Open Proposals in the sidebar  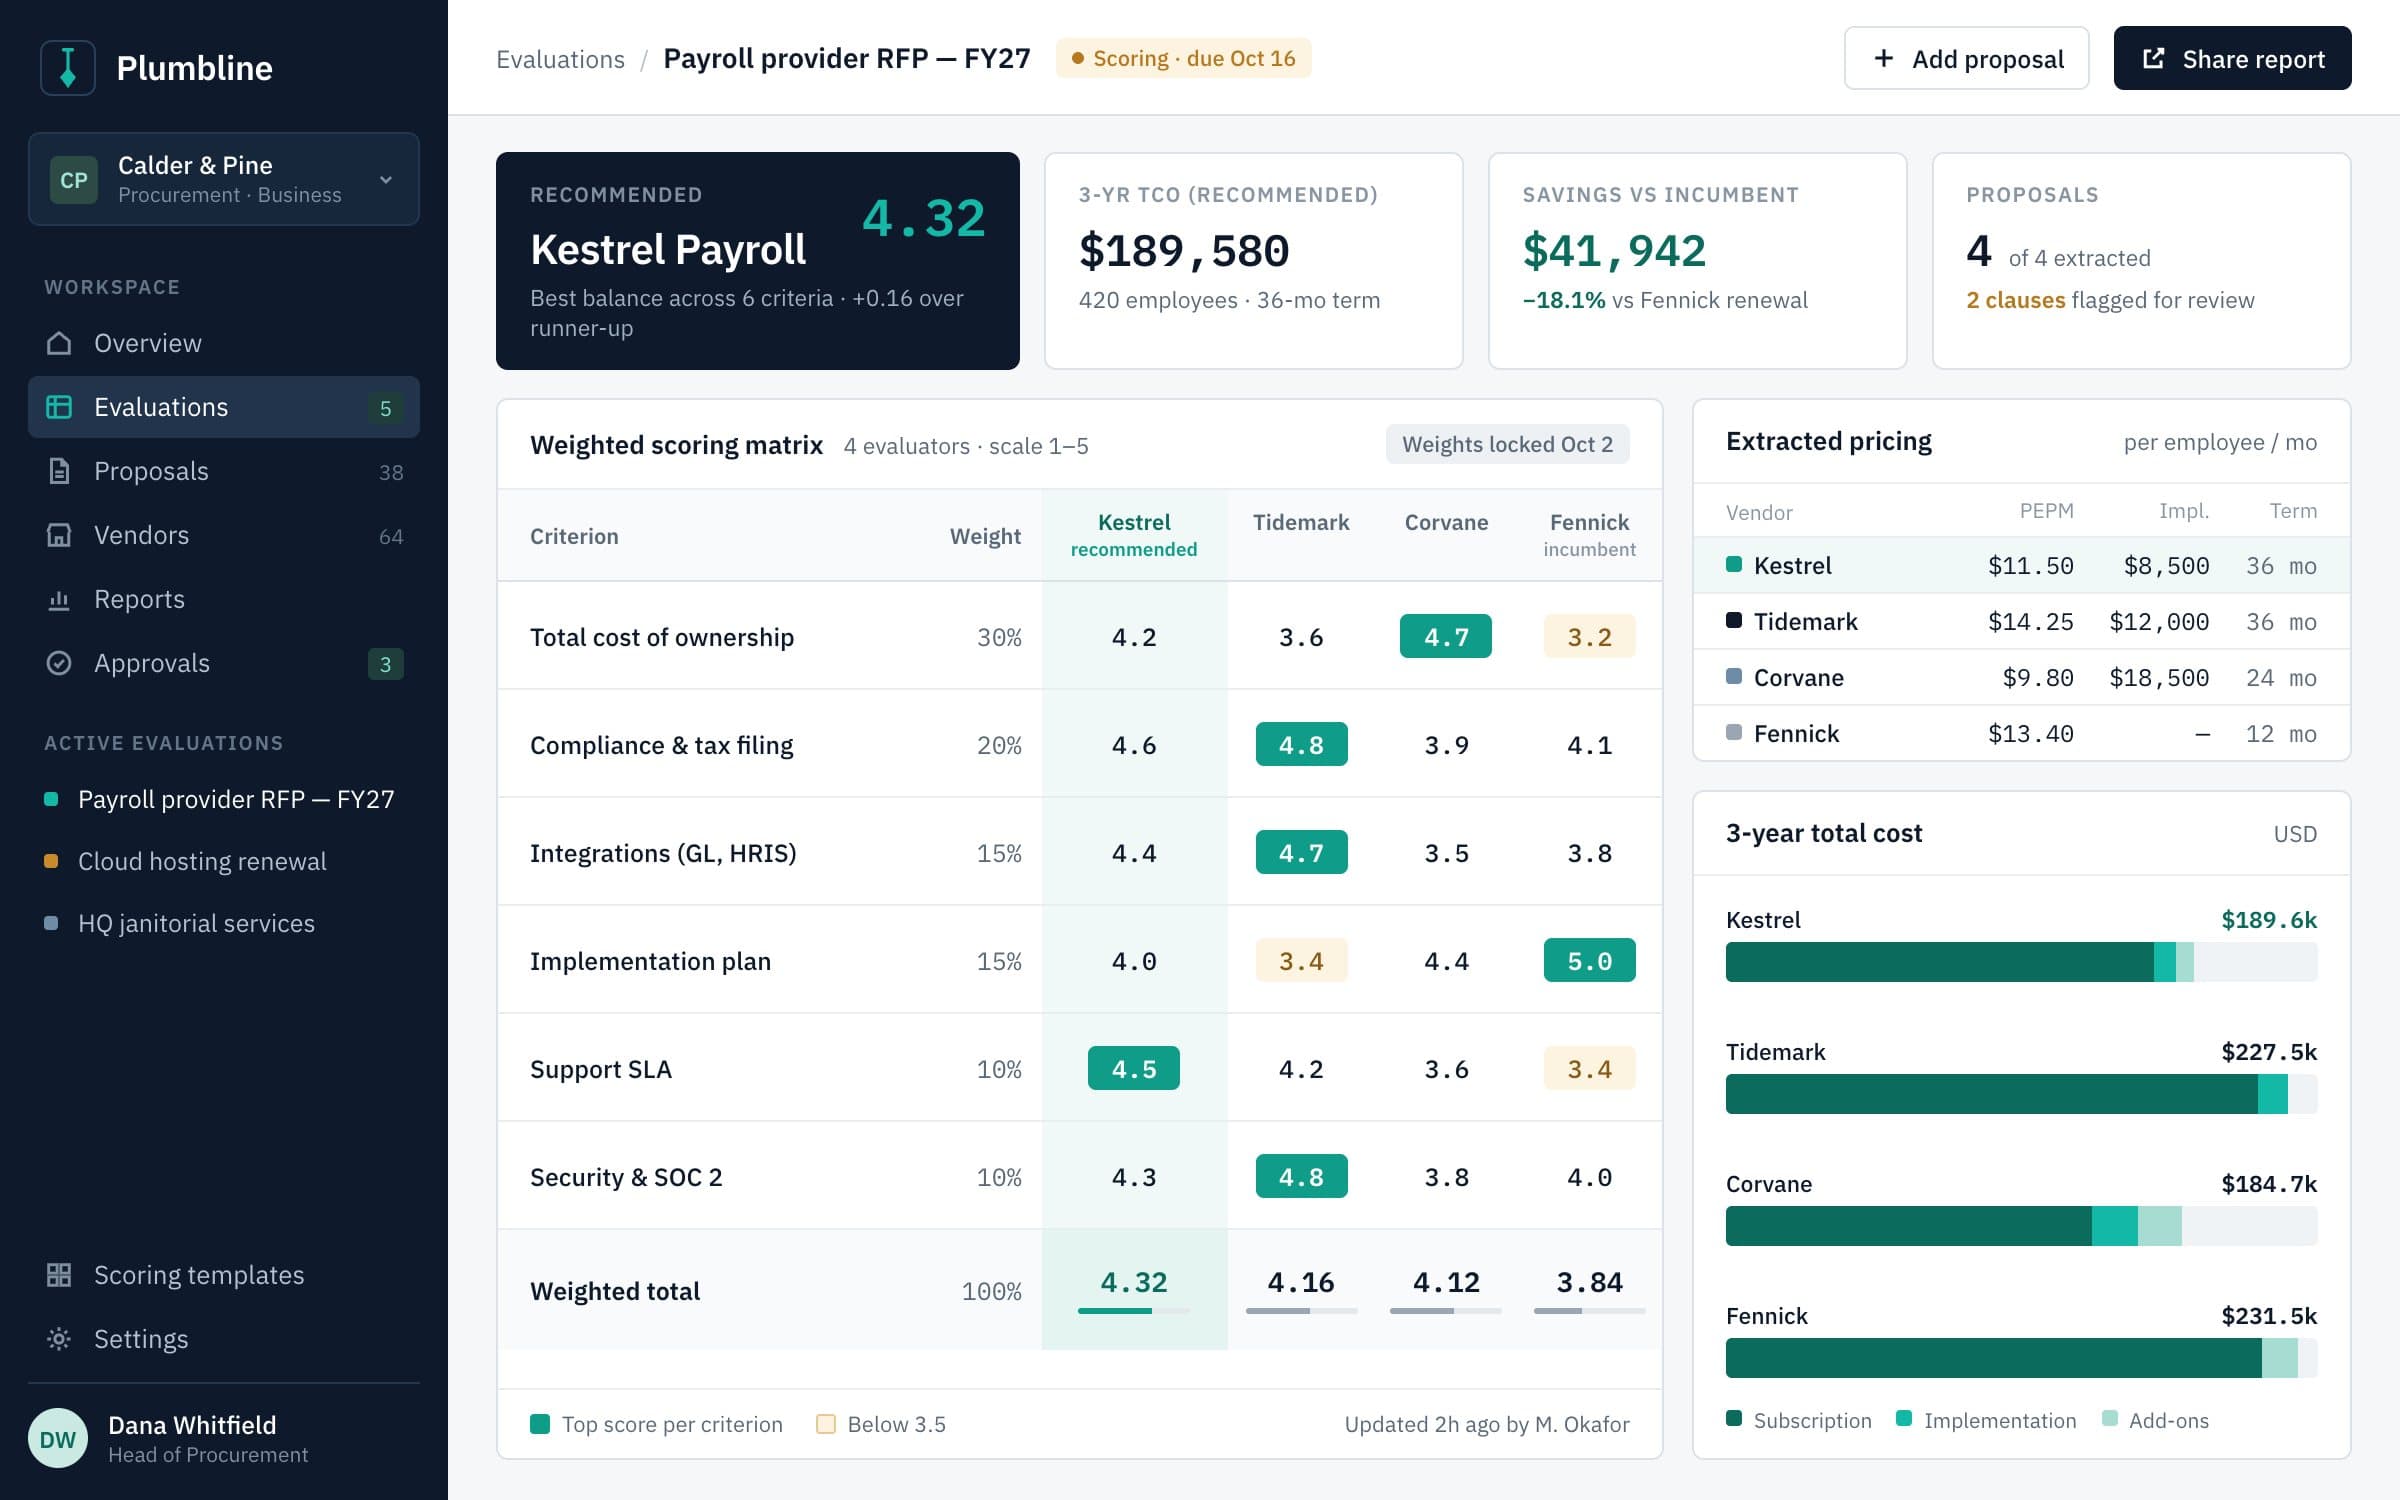click(224, 471)
